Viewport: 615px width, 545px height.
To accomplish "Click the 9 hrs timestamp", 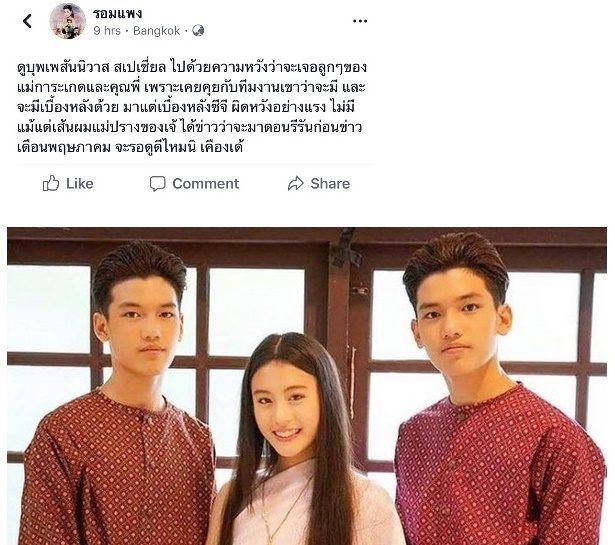I will pyautogui.click(x=107, y=31).
